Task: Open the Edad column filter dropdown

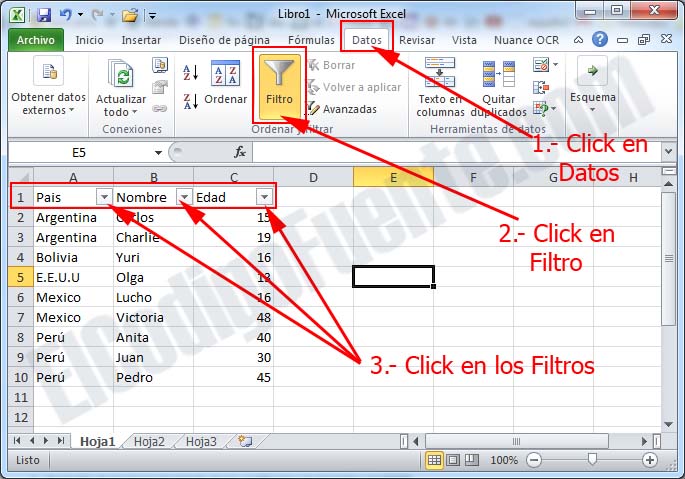Action: coord(263,197)
